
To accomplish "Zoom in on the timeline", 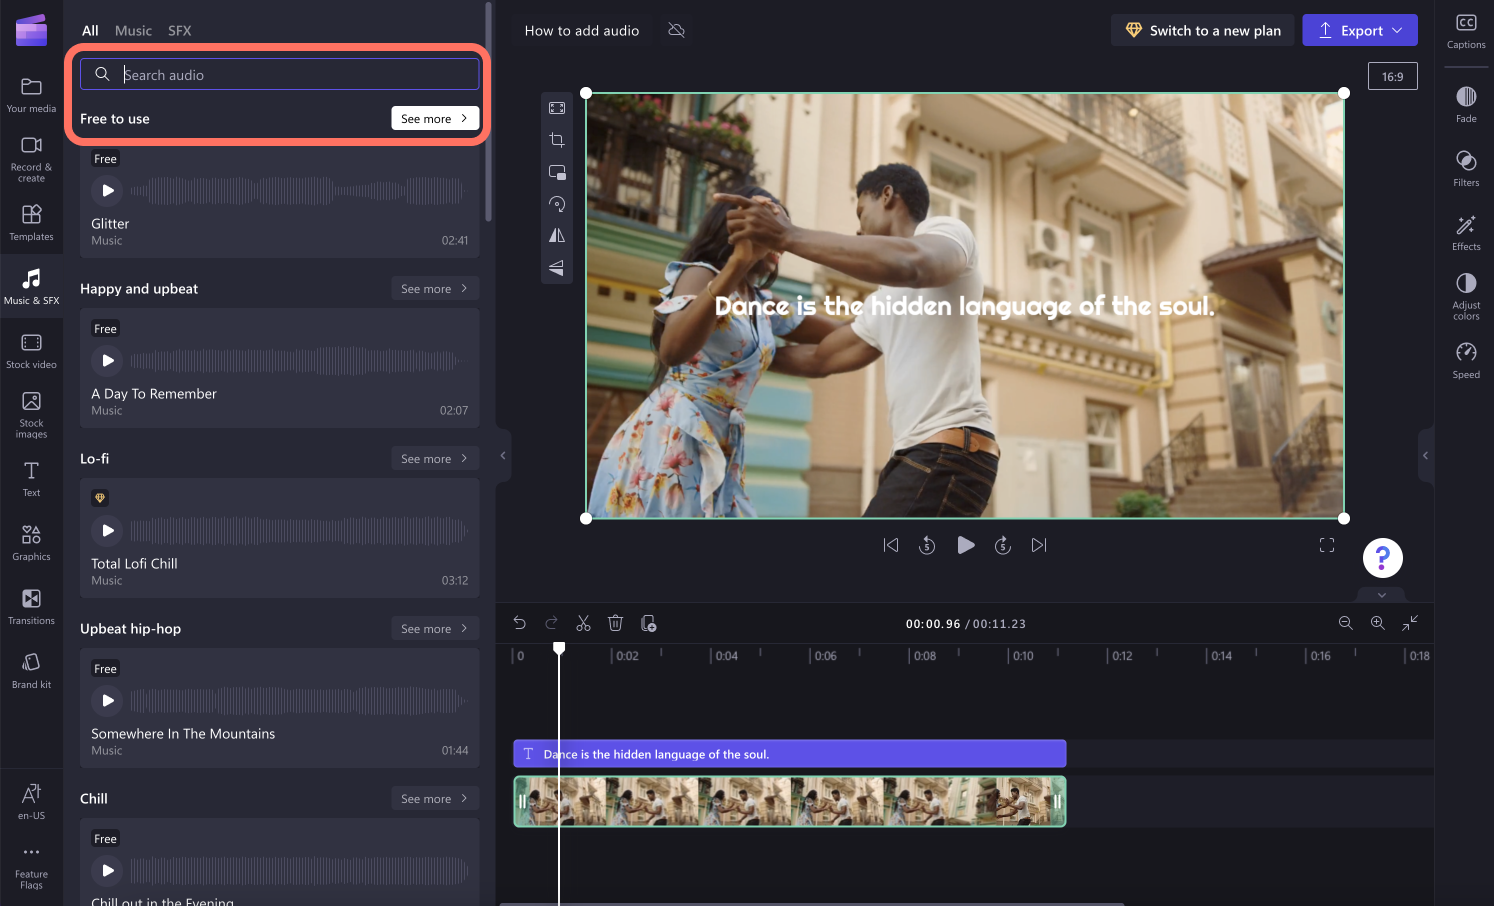I will click(1377, 622).
